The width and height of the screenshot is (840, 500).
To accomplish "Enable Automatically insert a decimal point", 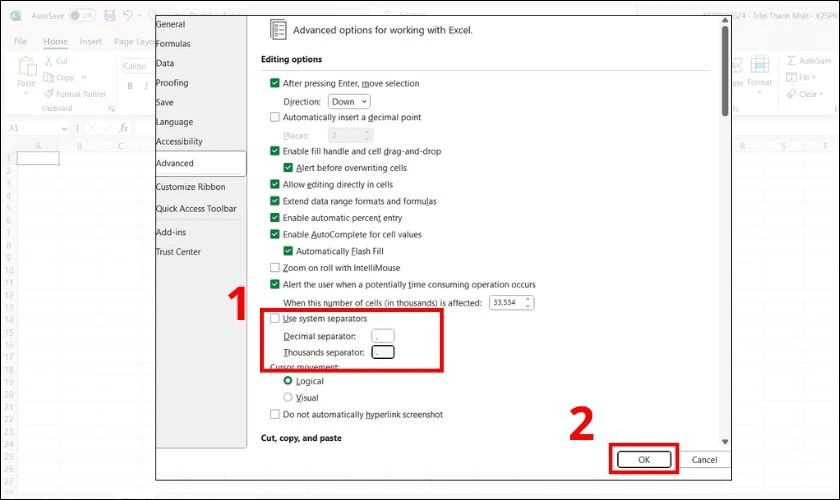I will click(275, 117).
